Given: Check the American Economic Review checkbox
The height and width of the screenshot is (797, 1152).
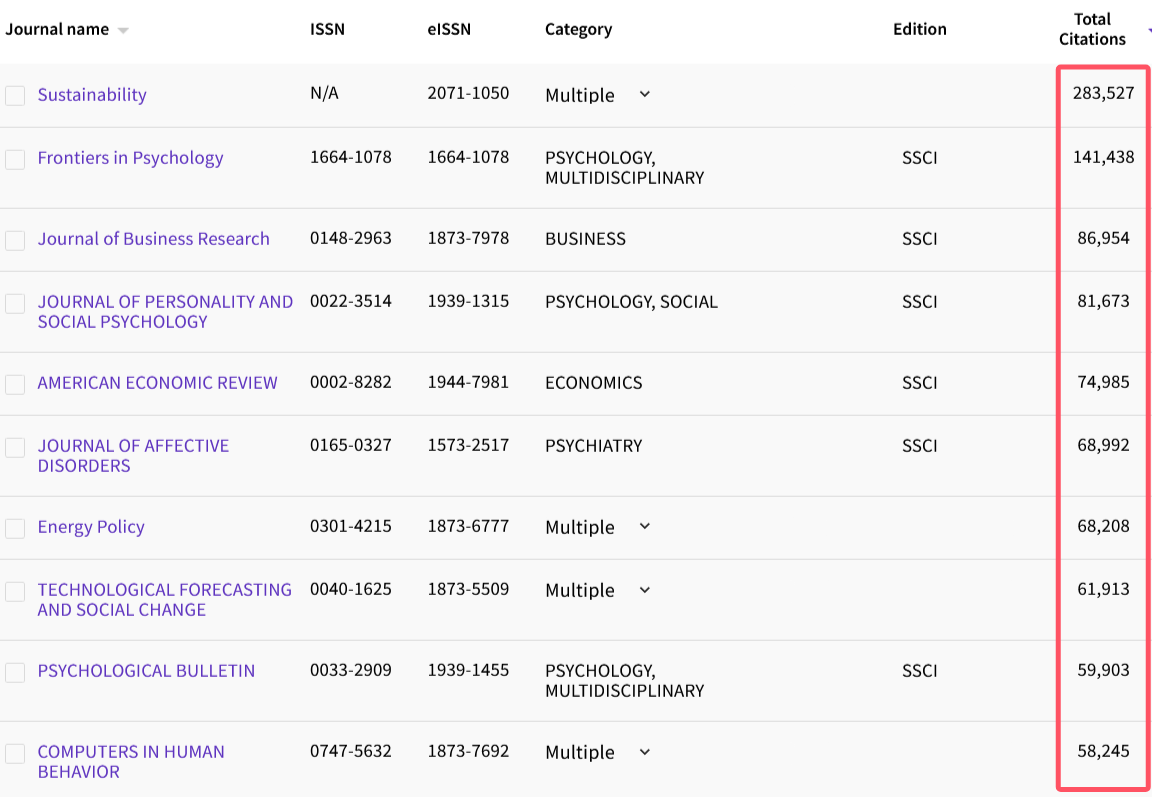Looking at the screenshot, I should point(15,384).
